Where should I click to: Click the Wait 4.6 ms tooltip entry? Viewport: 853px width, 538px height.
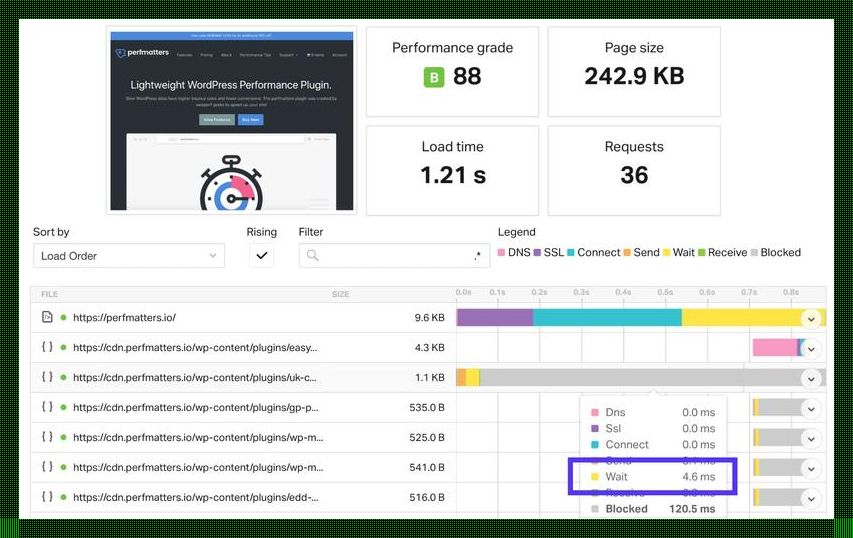pos(653,477)
